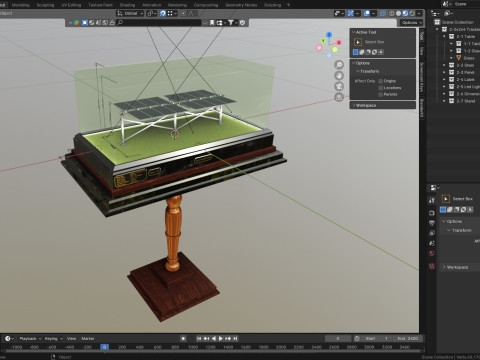Image resolution: width=480 pixels, height=360 pixels.
Task: Open the pivot point dropdown
Action: (152, 13)
